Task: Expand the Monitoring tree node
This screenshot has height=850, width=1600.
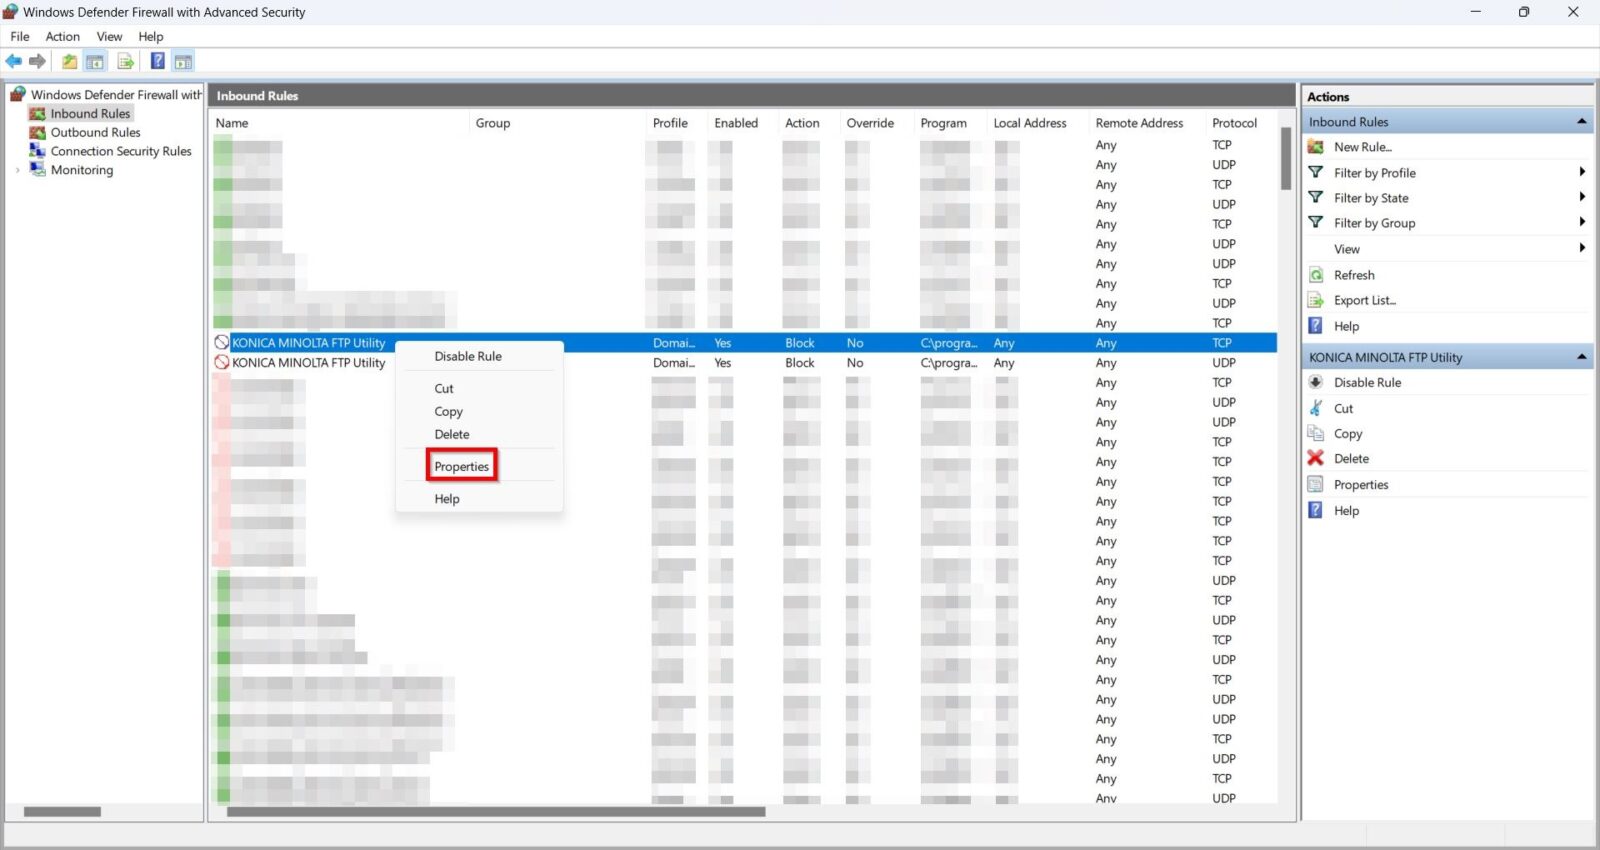Action: (18, 170)
